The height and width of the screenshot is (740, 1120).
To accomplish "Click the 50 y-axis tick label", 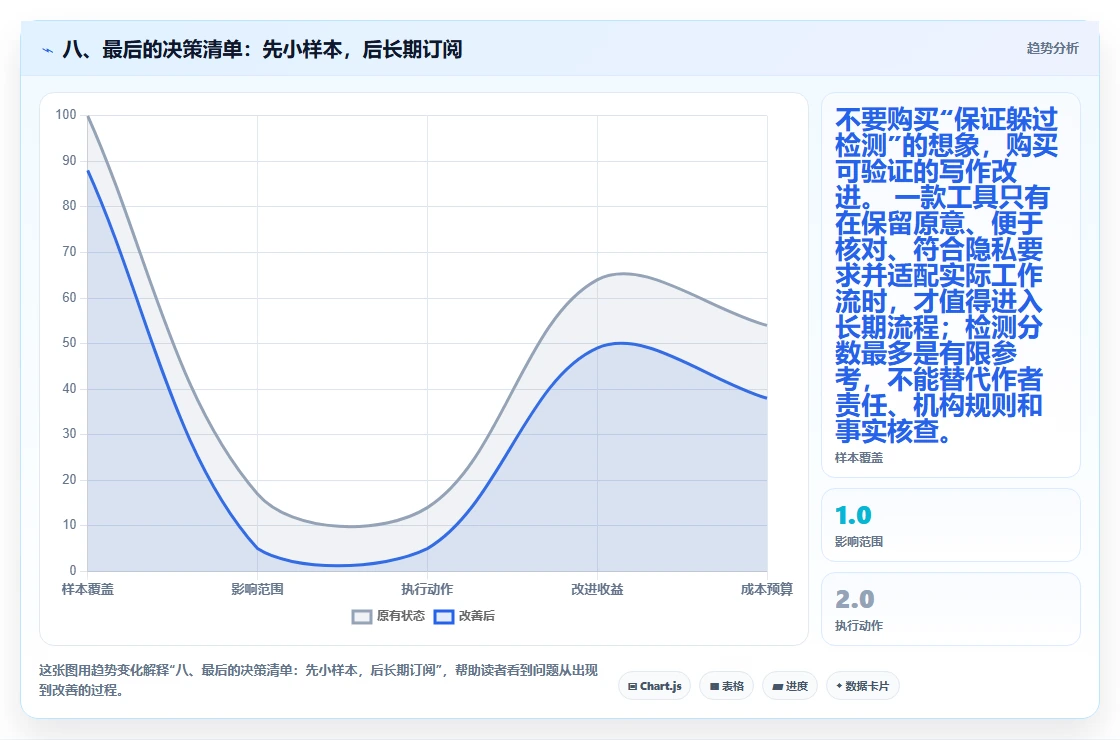I will tap(69, 343).
